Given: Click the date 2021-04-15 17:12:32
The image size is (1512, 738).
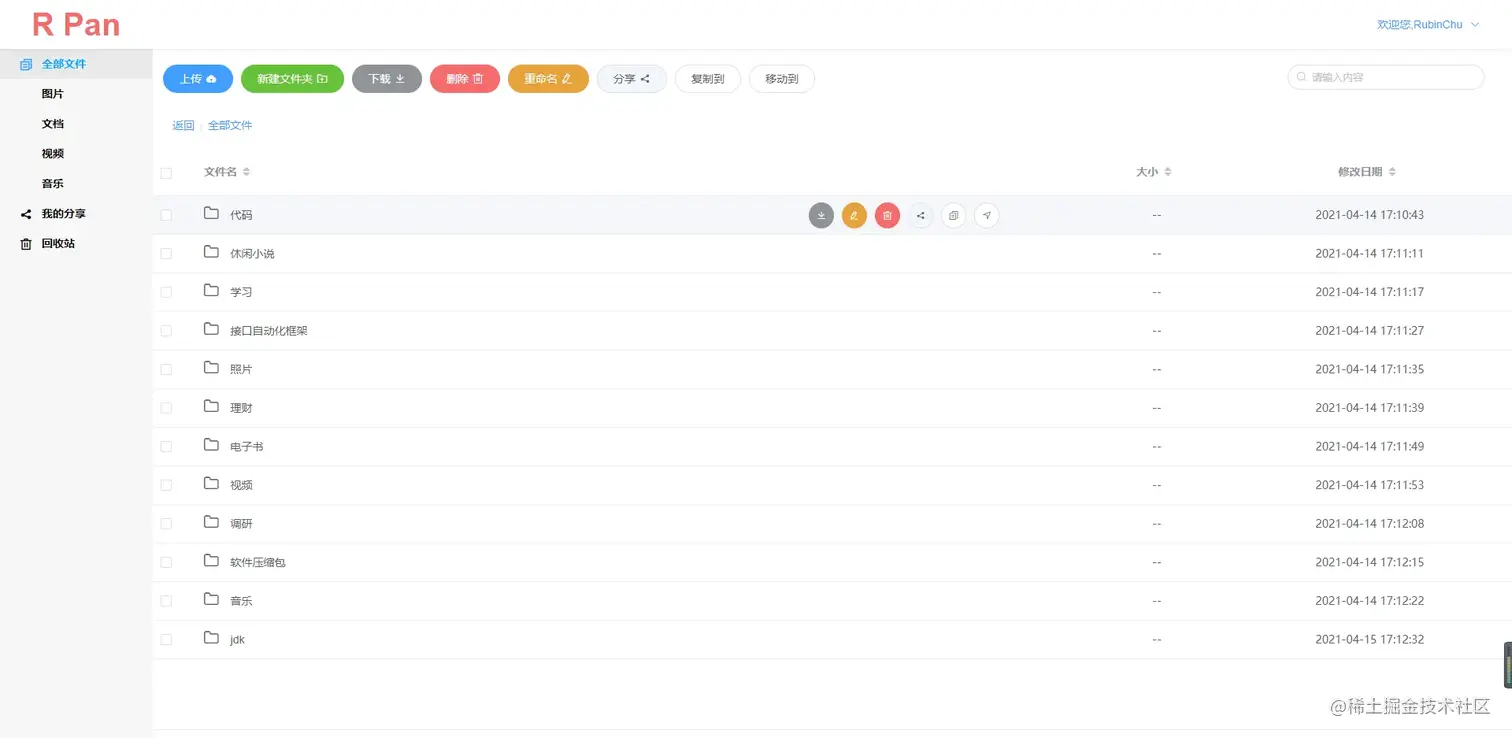Looking at the screenshot, I should 1369,639.
